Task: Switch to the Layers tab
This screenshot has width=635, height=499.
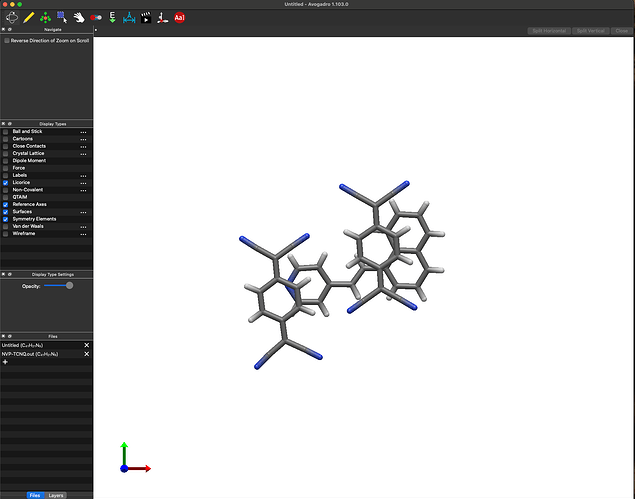Action: coord(57,495)
